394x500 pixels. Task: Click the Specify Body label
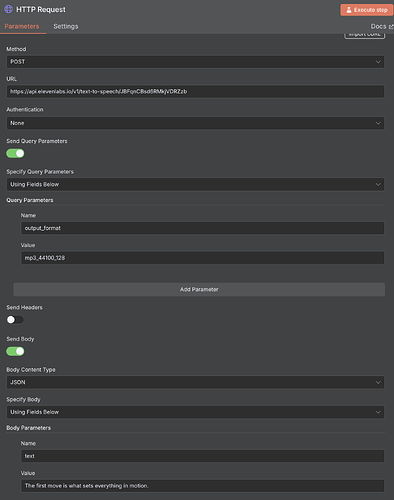click(23, 399)
